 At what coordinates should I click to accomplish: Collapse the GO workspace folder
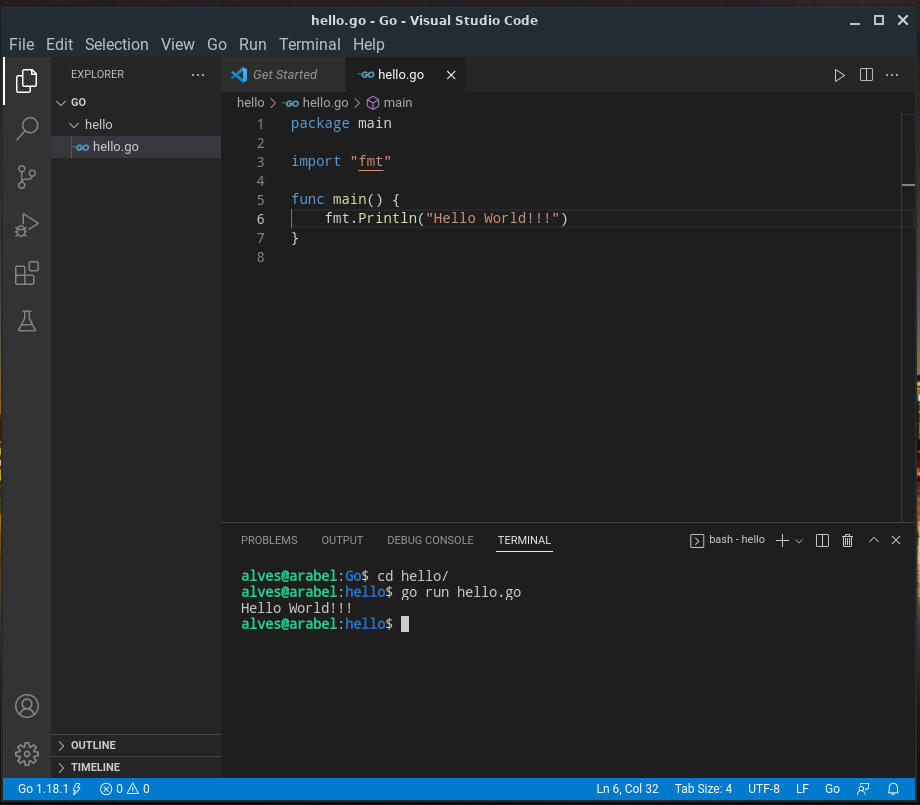[61, 103]
